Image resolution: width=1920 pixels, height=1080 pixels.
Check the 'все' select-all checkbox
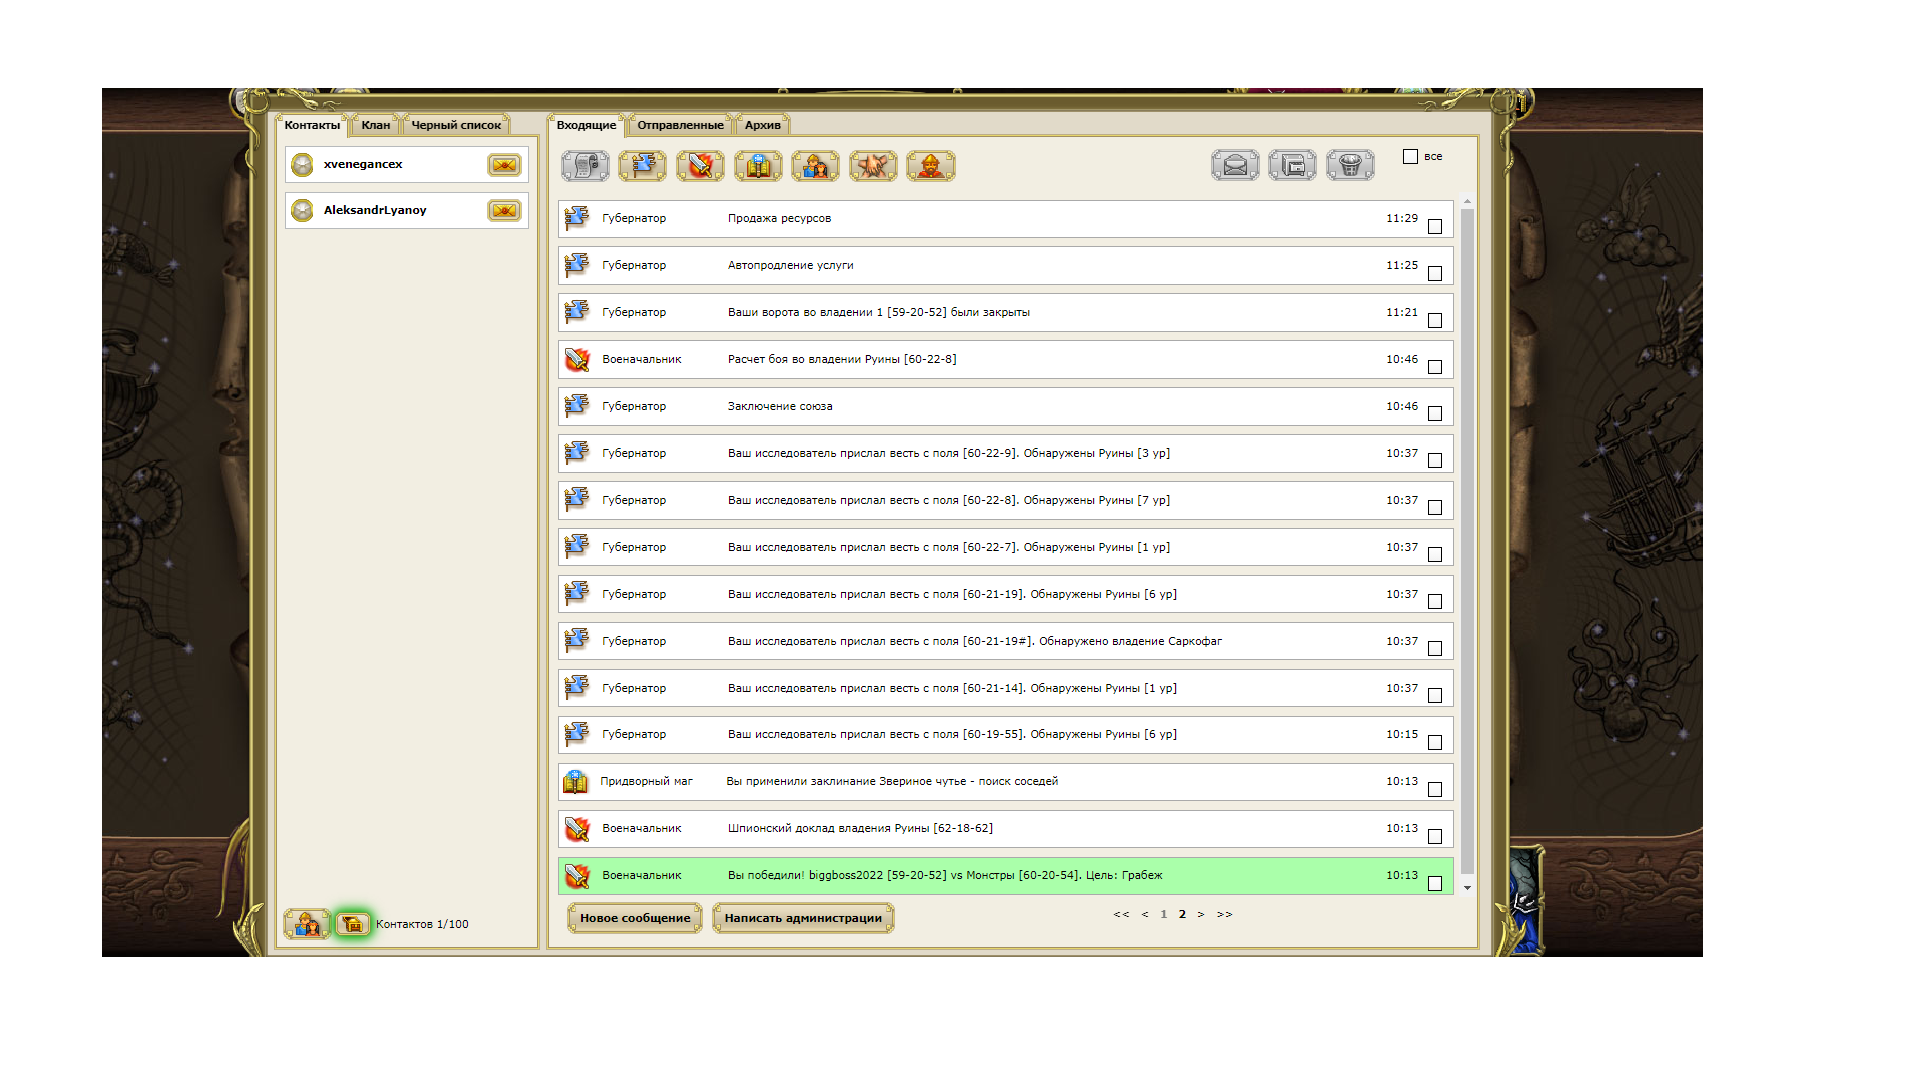[1410, 157]
